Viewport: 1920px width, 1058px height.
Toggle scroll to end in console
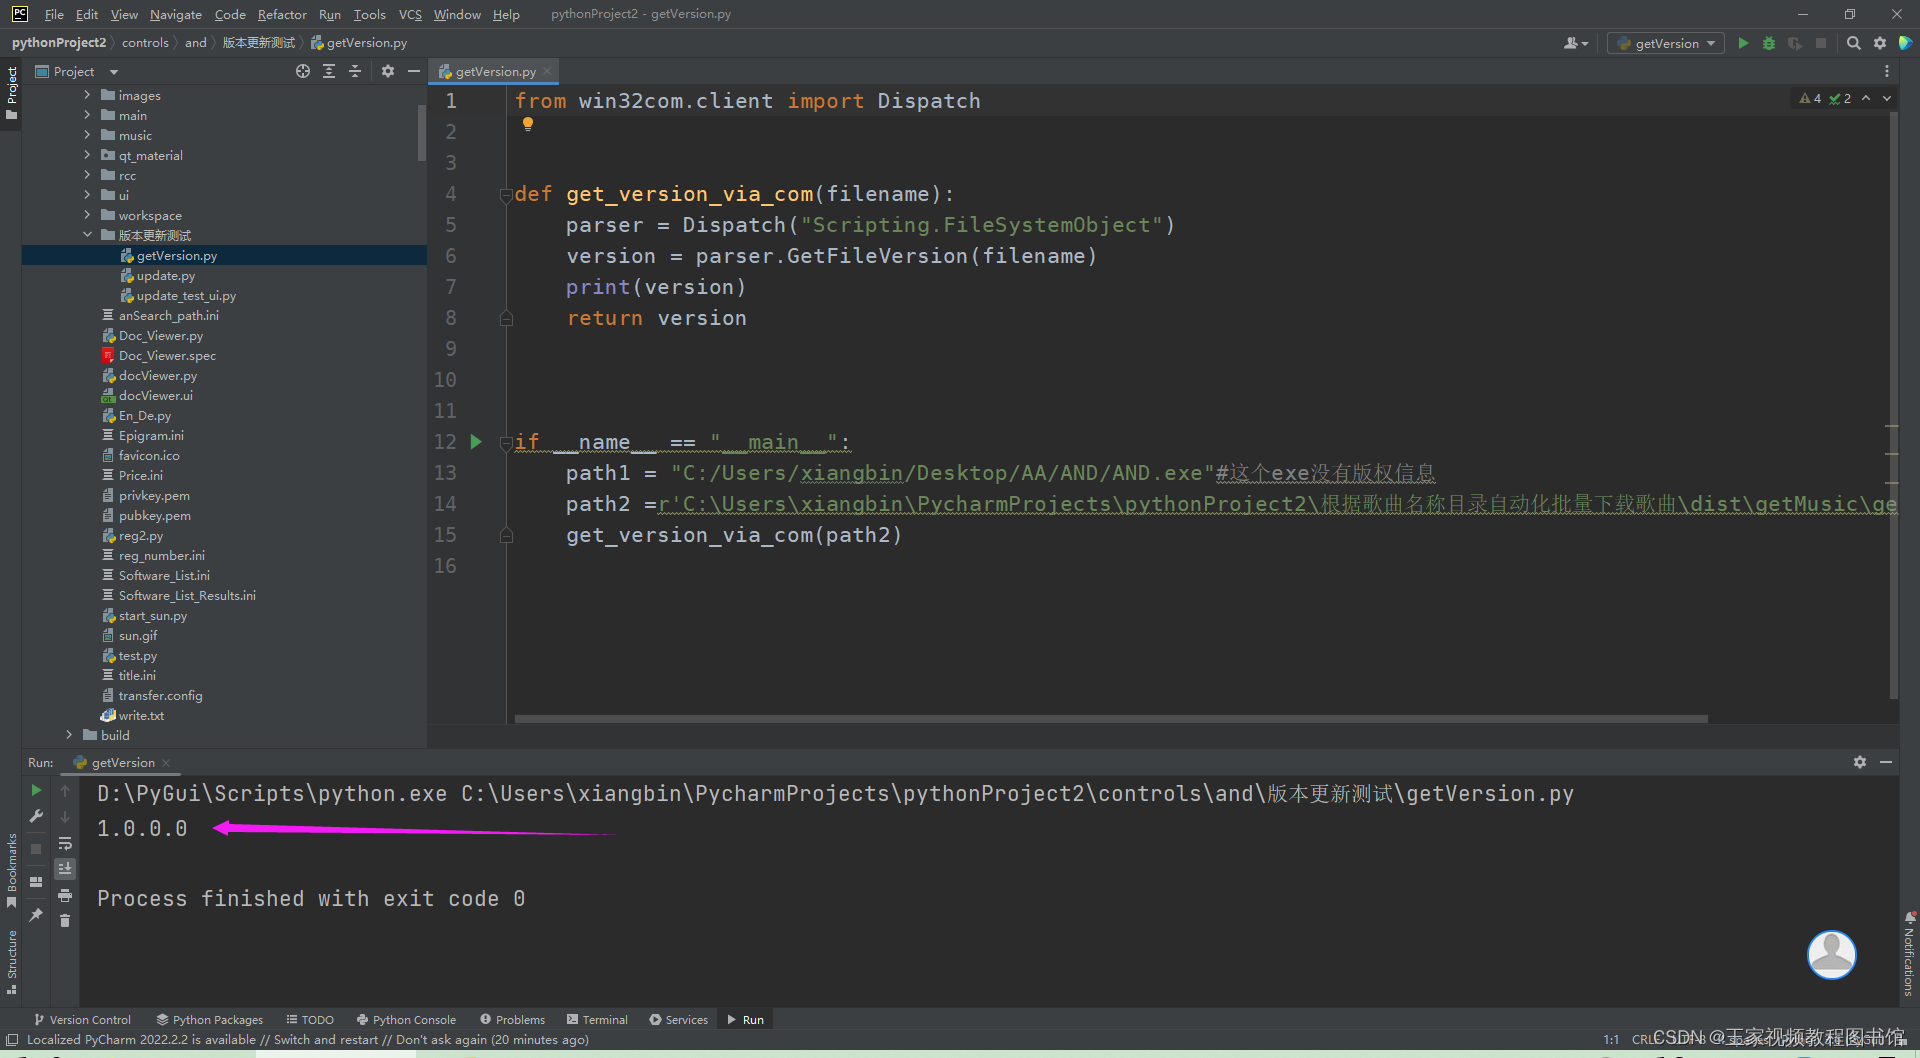pos(65,868)
